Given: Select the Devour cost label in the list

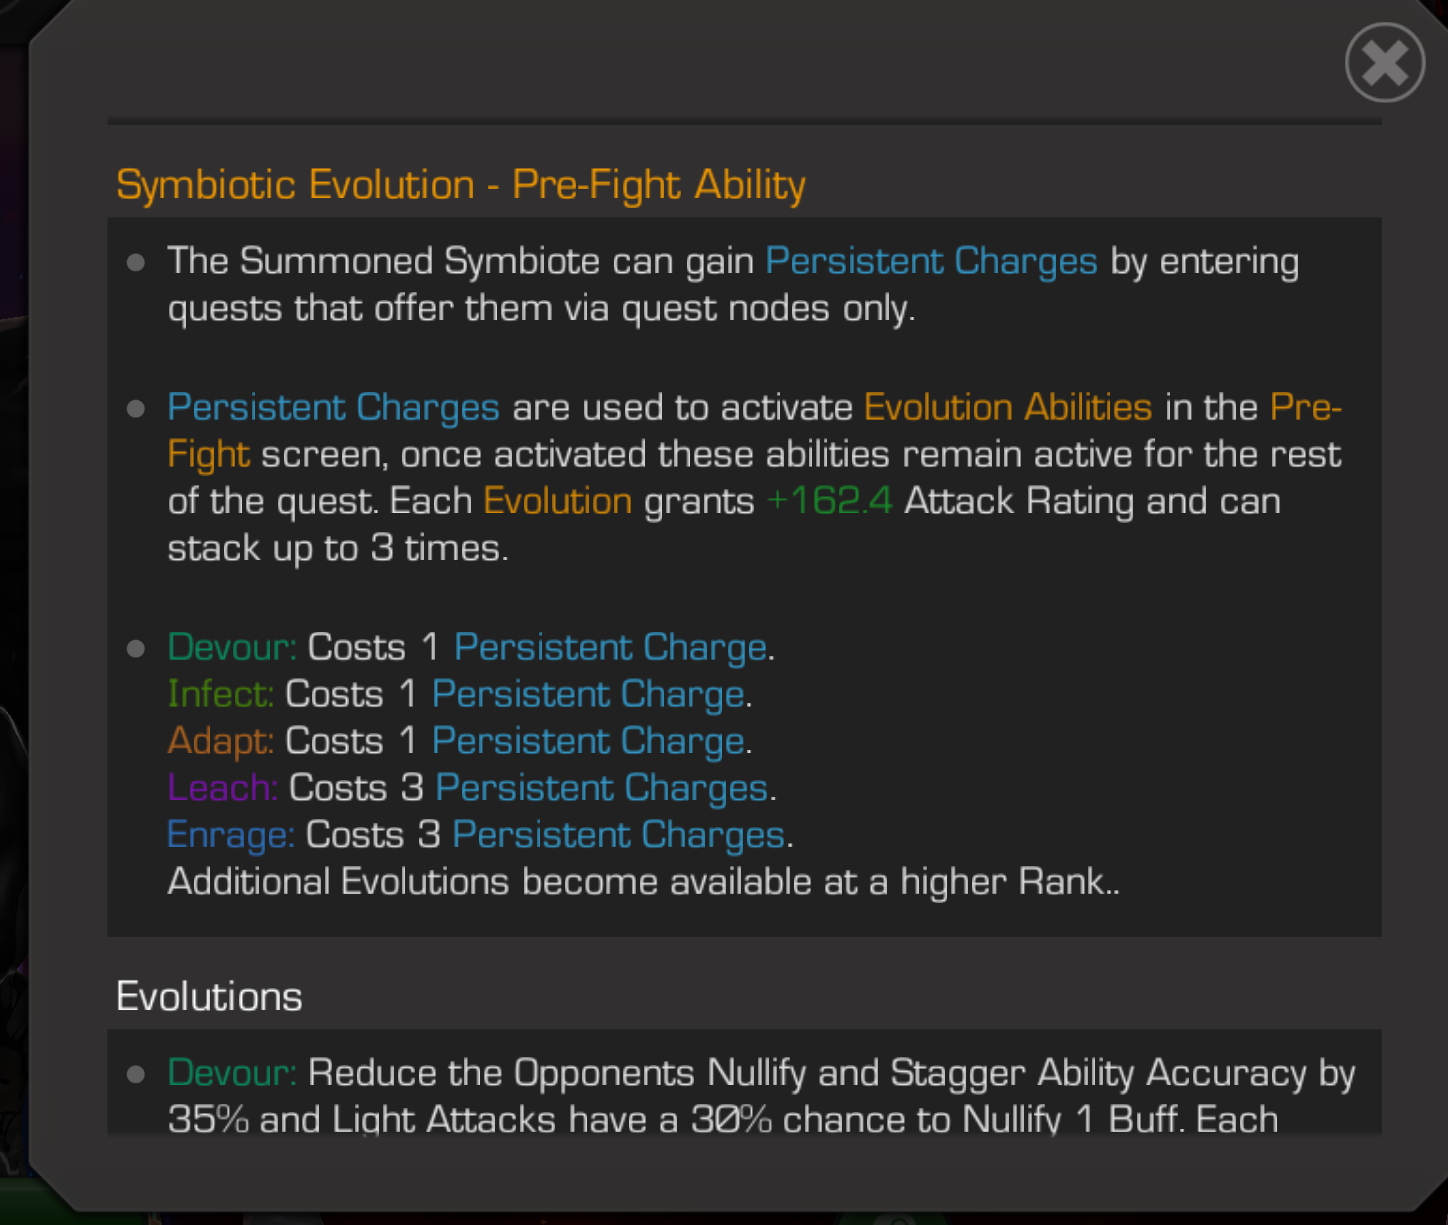Looking at the screenshot, I should 232,647.
